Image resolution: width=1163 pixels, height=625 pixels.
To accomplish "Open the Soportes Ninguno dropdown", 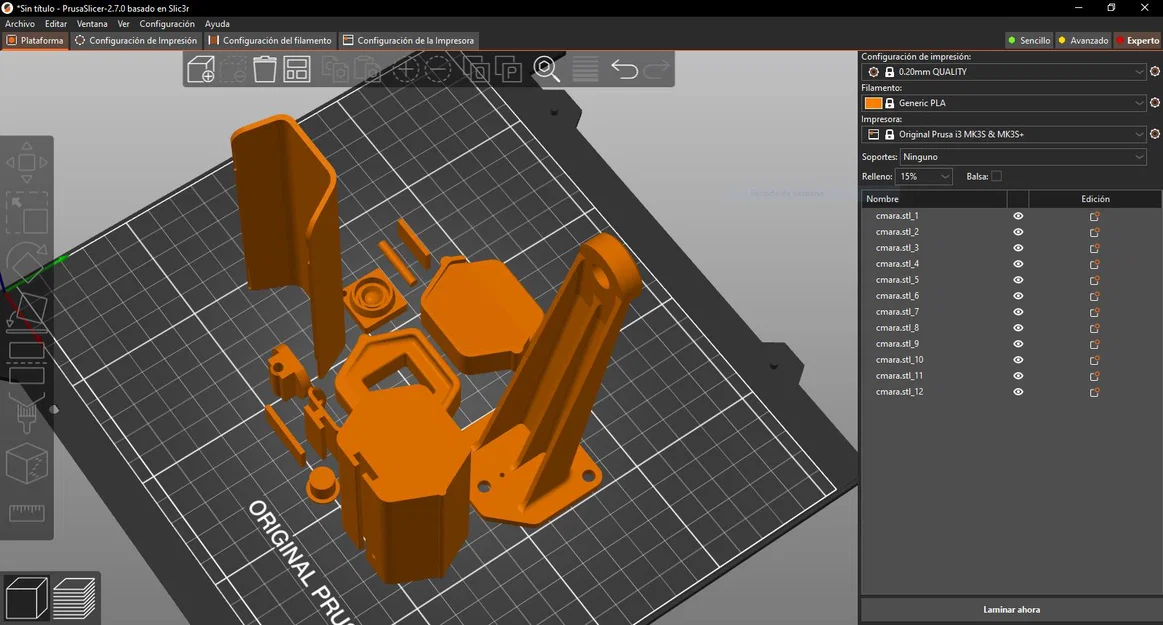I will click(x=1139, y=157).
